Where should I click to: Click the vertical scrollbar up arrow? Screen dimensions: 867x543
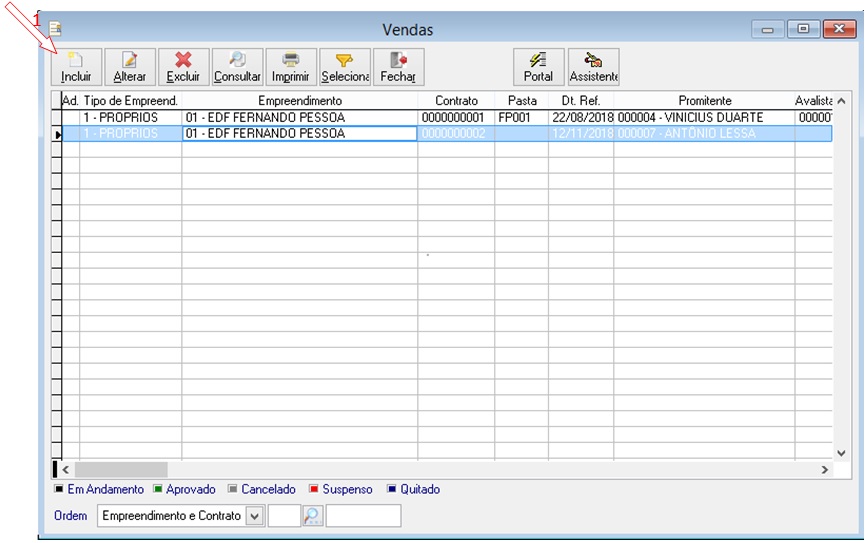(x=841, y=101)
